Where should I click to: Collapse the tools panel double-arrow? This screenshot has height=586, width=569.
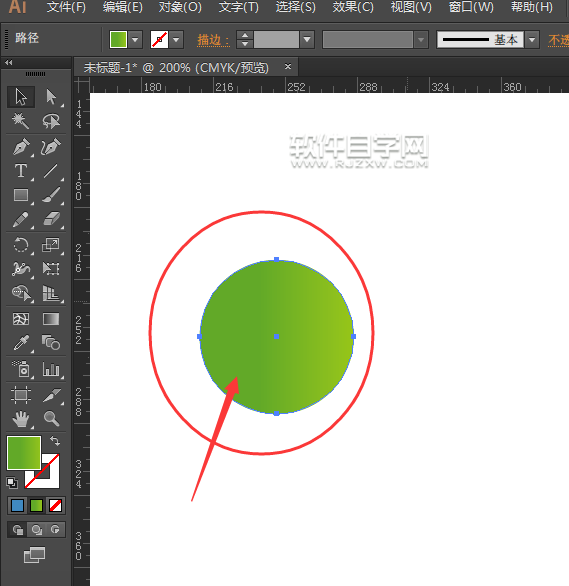(9, 62)
